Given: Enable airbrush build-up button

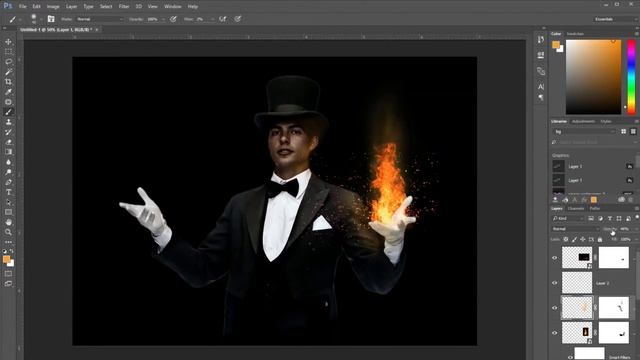Looking at the screenshot, I should pos(222,19).
